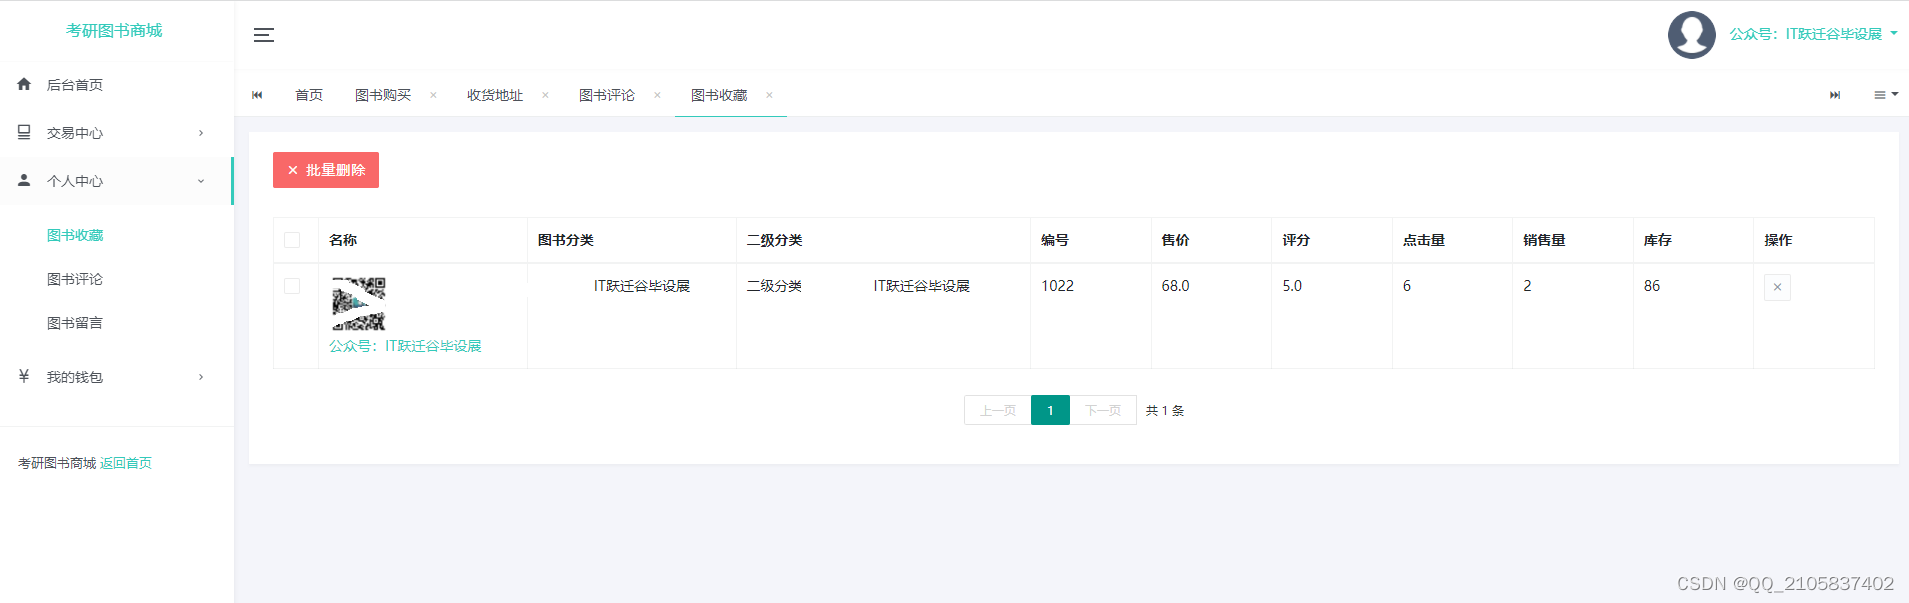Image resolution: width=1909 pixels, height=603 pixels.
Task: Jump tabs right with the fast-forward icon
Action: tap(1835, 95)
